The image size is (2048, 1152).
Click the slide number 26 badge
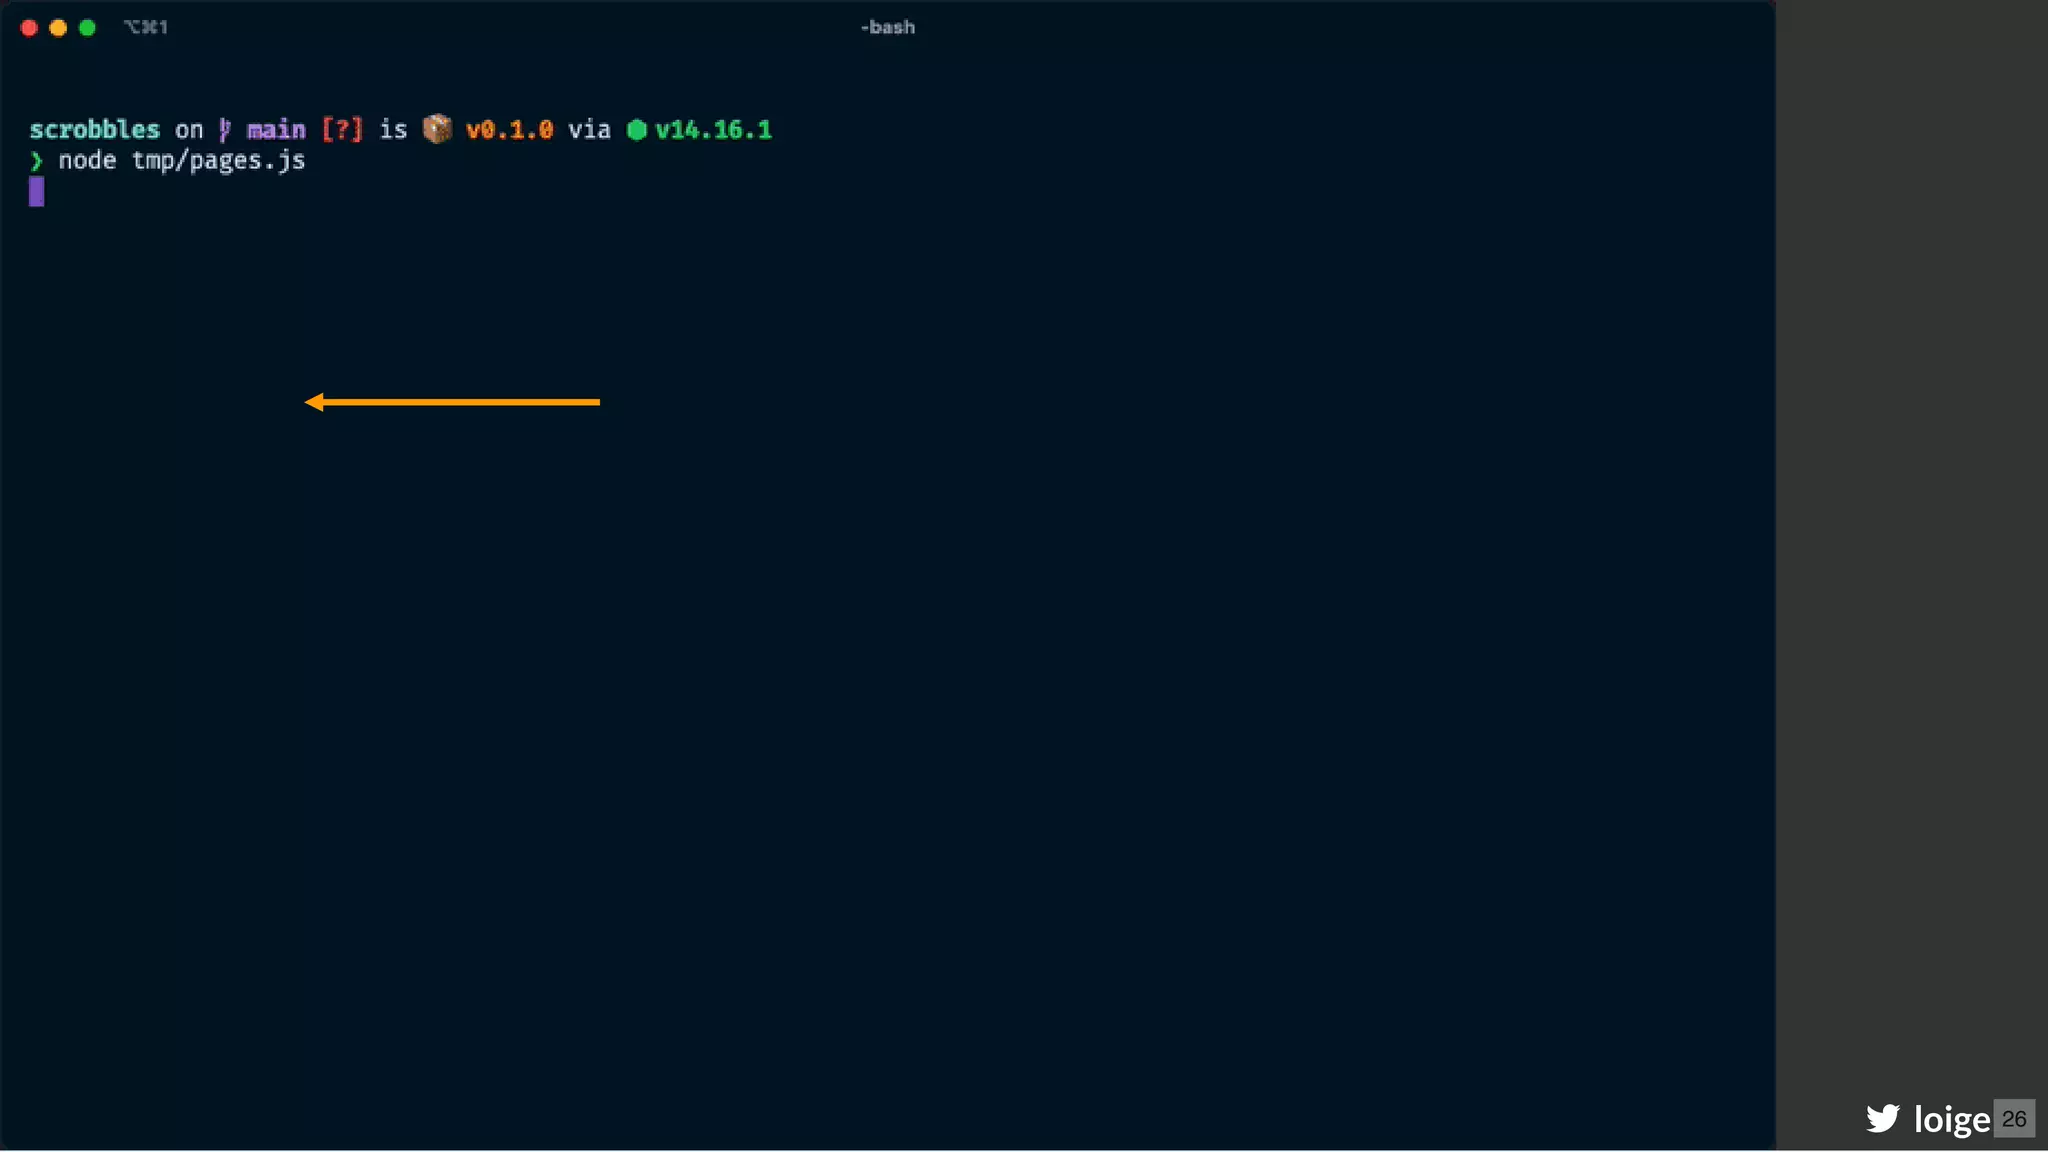click(2014, 1118)
